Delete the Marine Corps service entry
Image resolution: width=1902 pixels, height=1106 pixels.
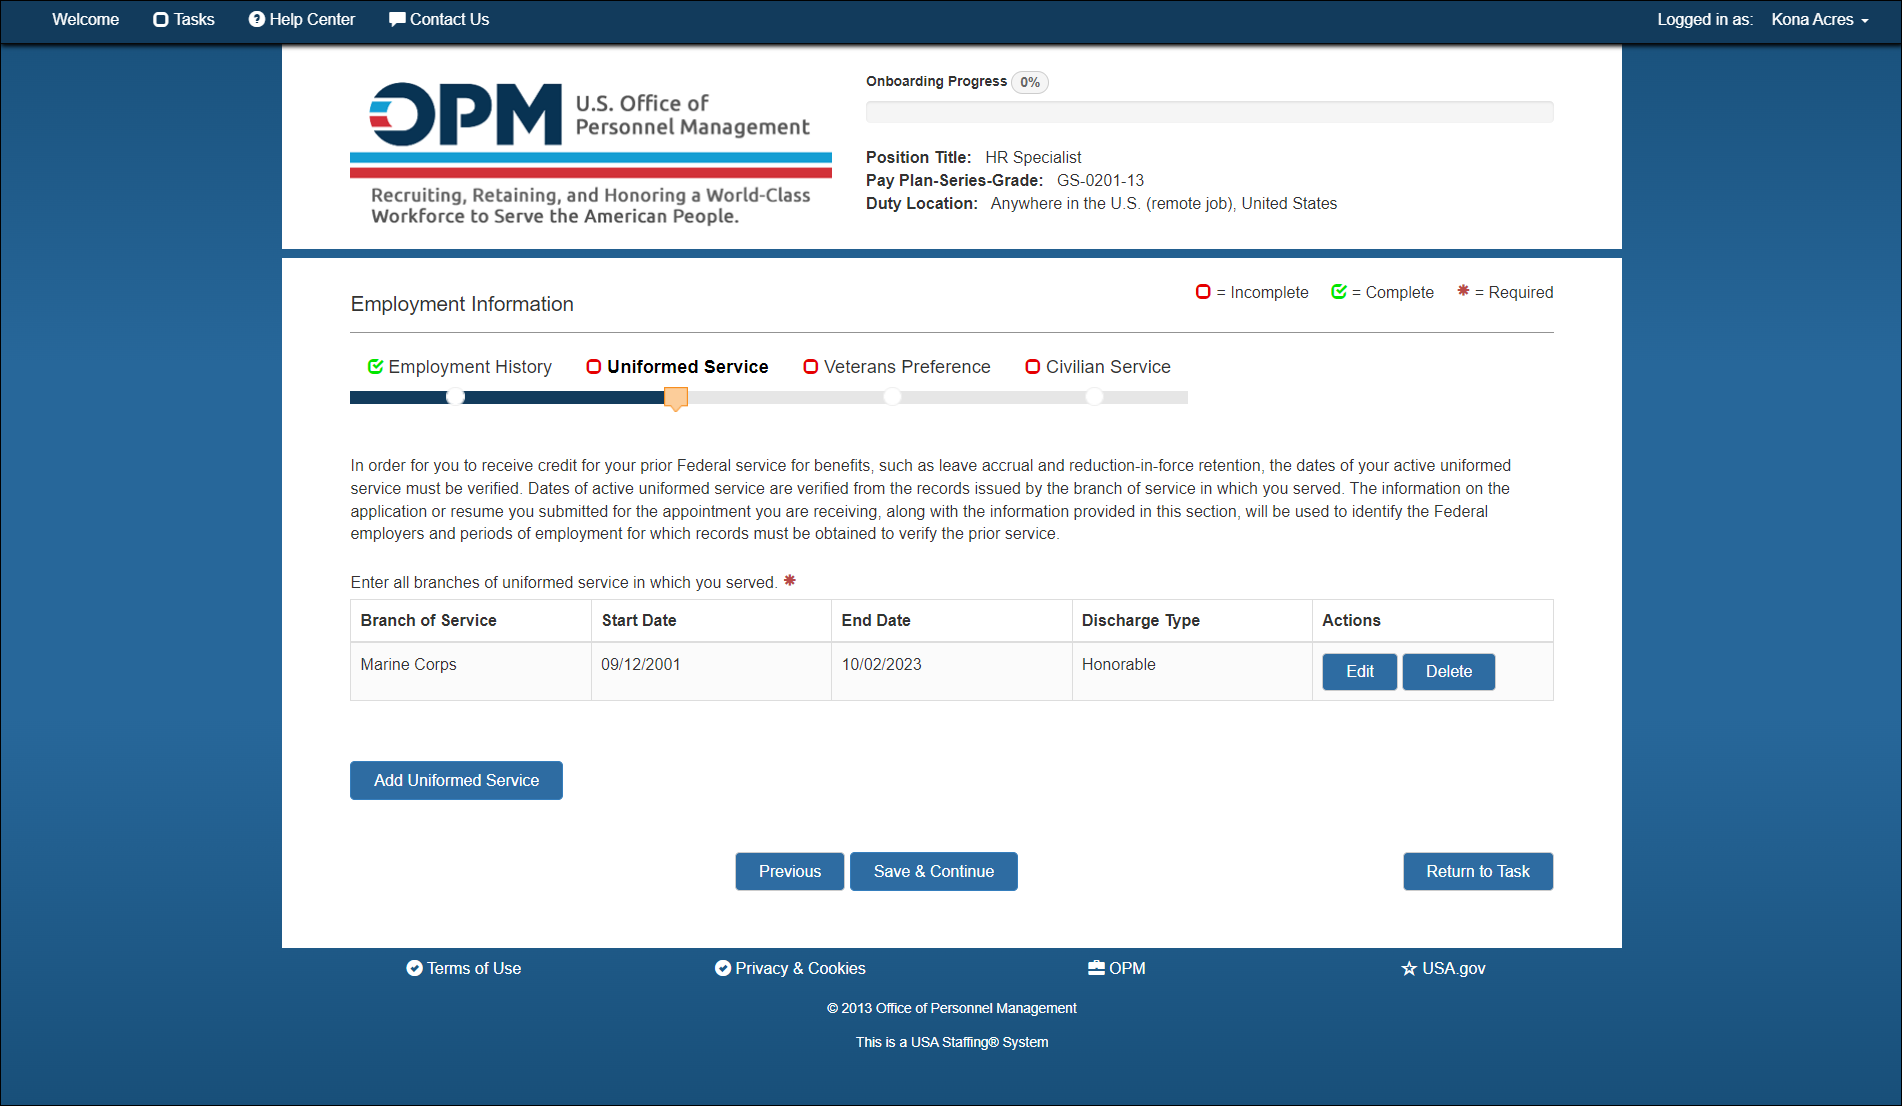[1449, 672]
